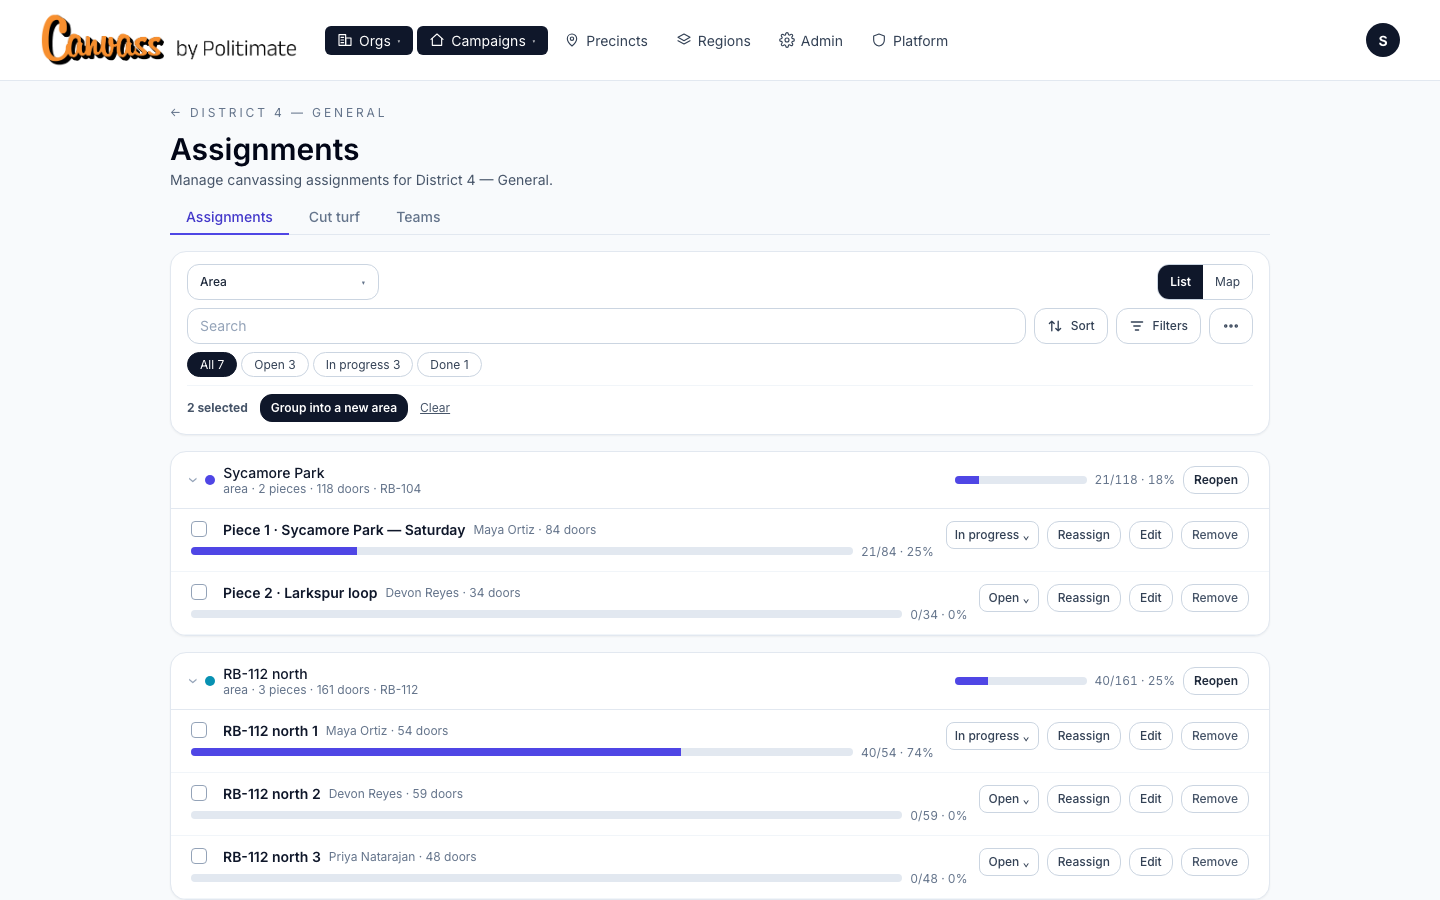Open status dropdown for RB-112 north 3

[x=1009, y=862]
